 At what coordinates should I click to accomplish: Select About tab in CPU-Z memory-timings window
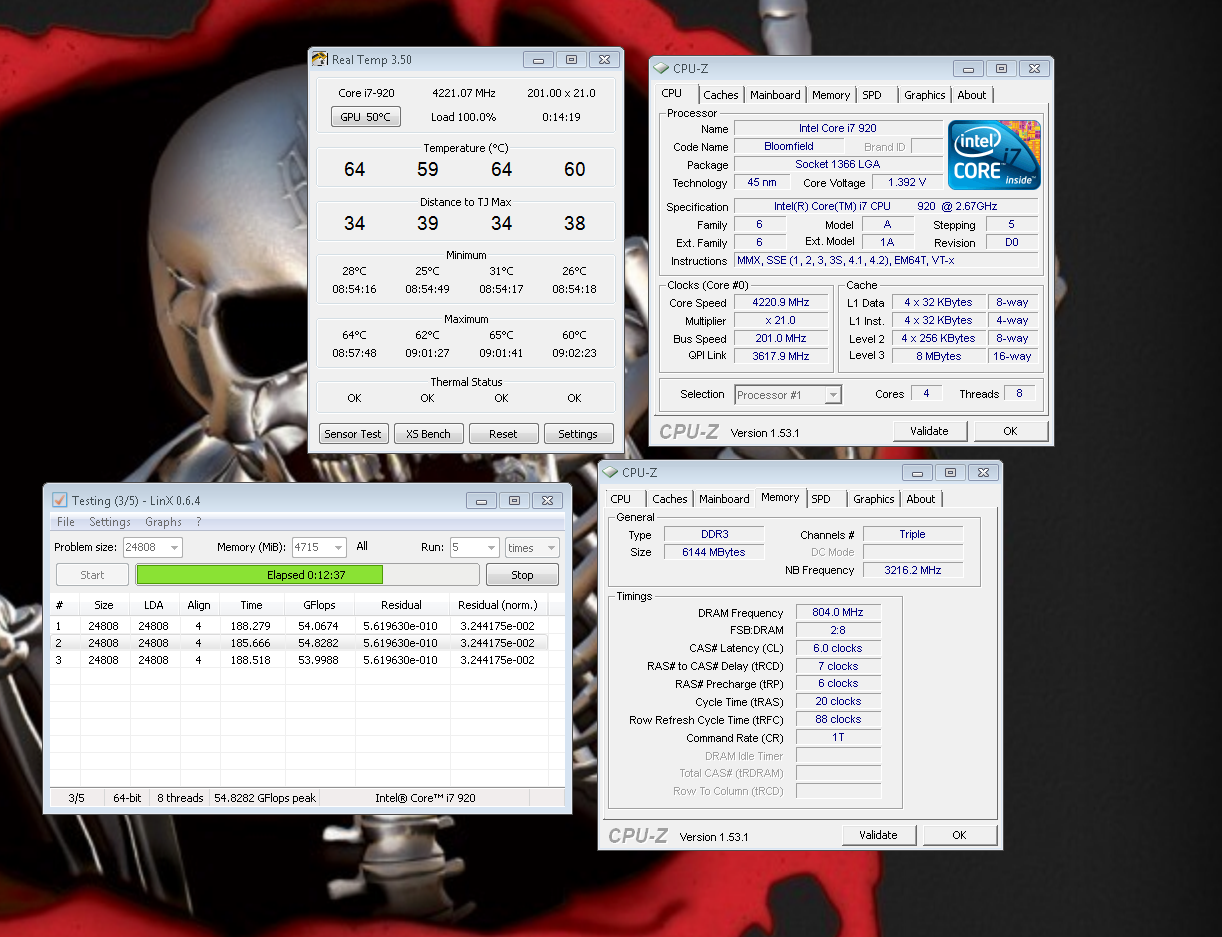coord(921,499)
